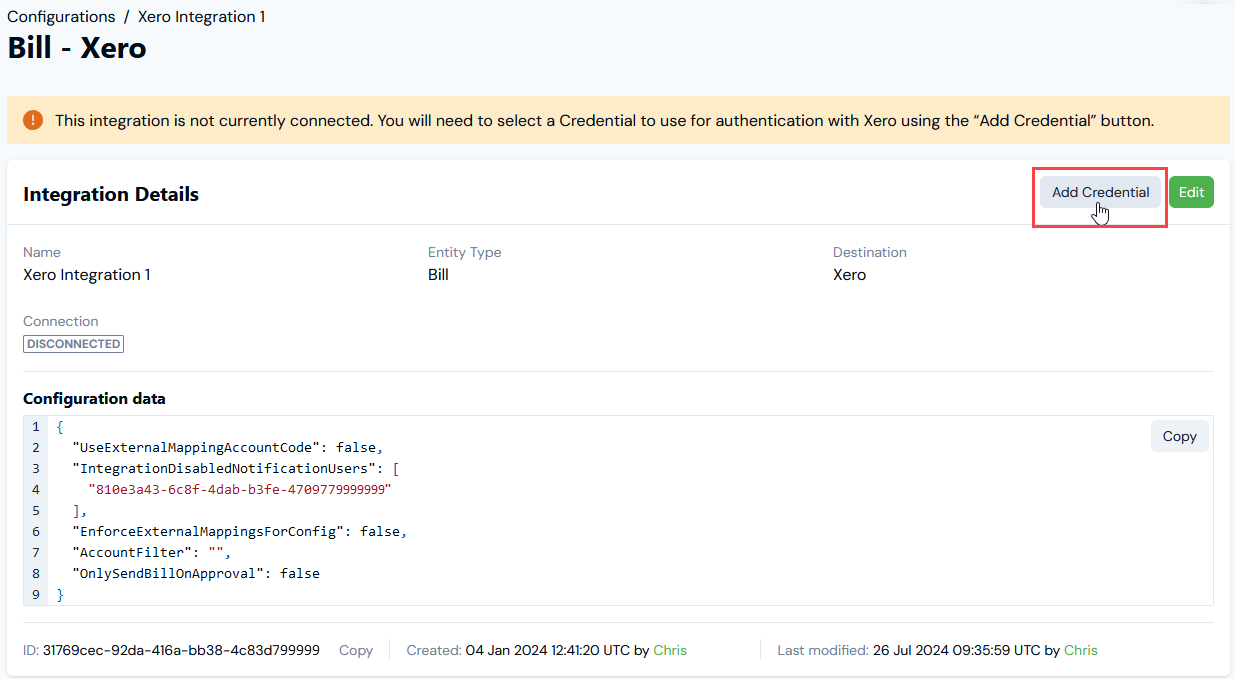Click the page title Bill - Xero
Screen dimensions: 1235x679
76,46
